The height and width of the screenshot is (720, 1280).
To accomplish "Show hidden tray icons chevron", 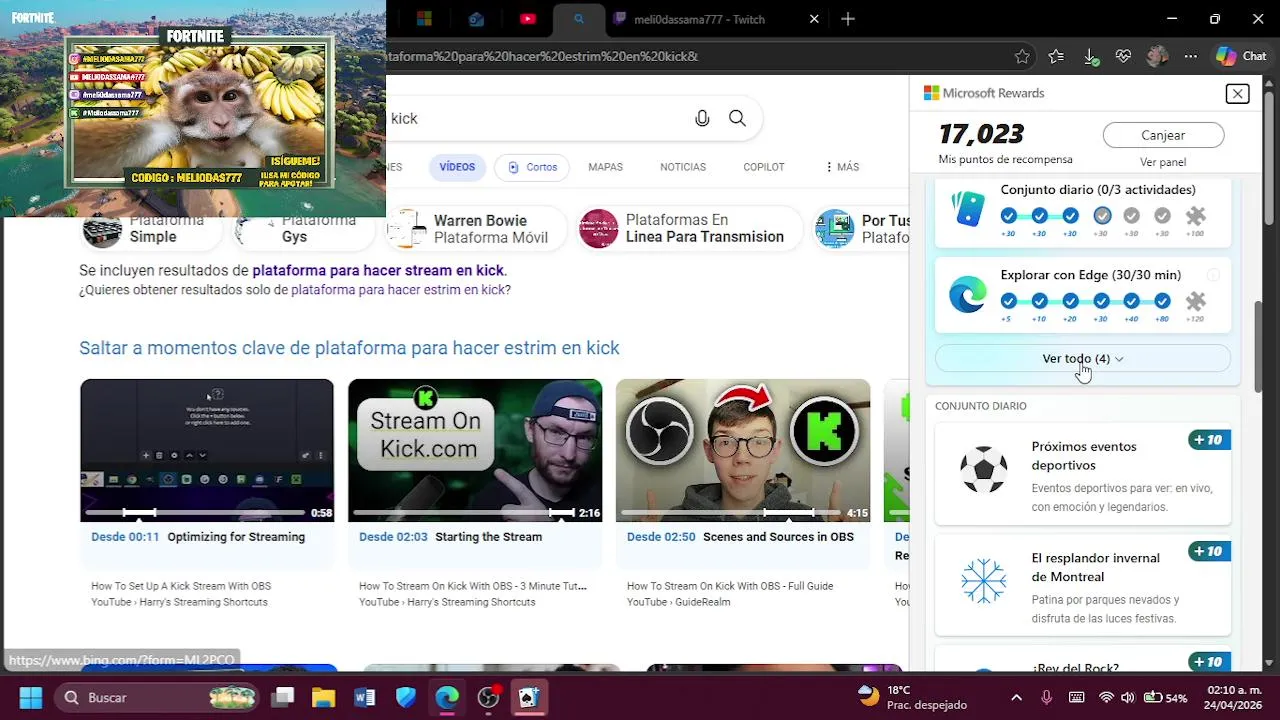I will click(x=1017, y=697).
